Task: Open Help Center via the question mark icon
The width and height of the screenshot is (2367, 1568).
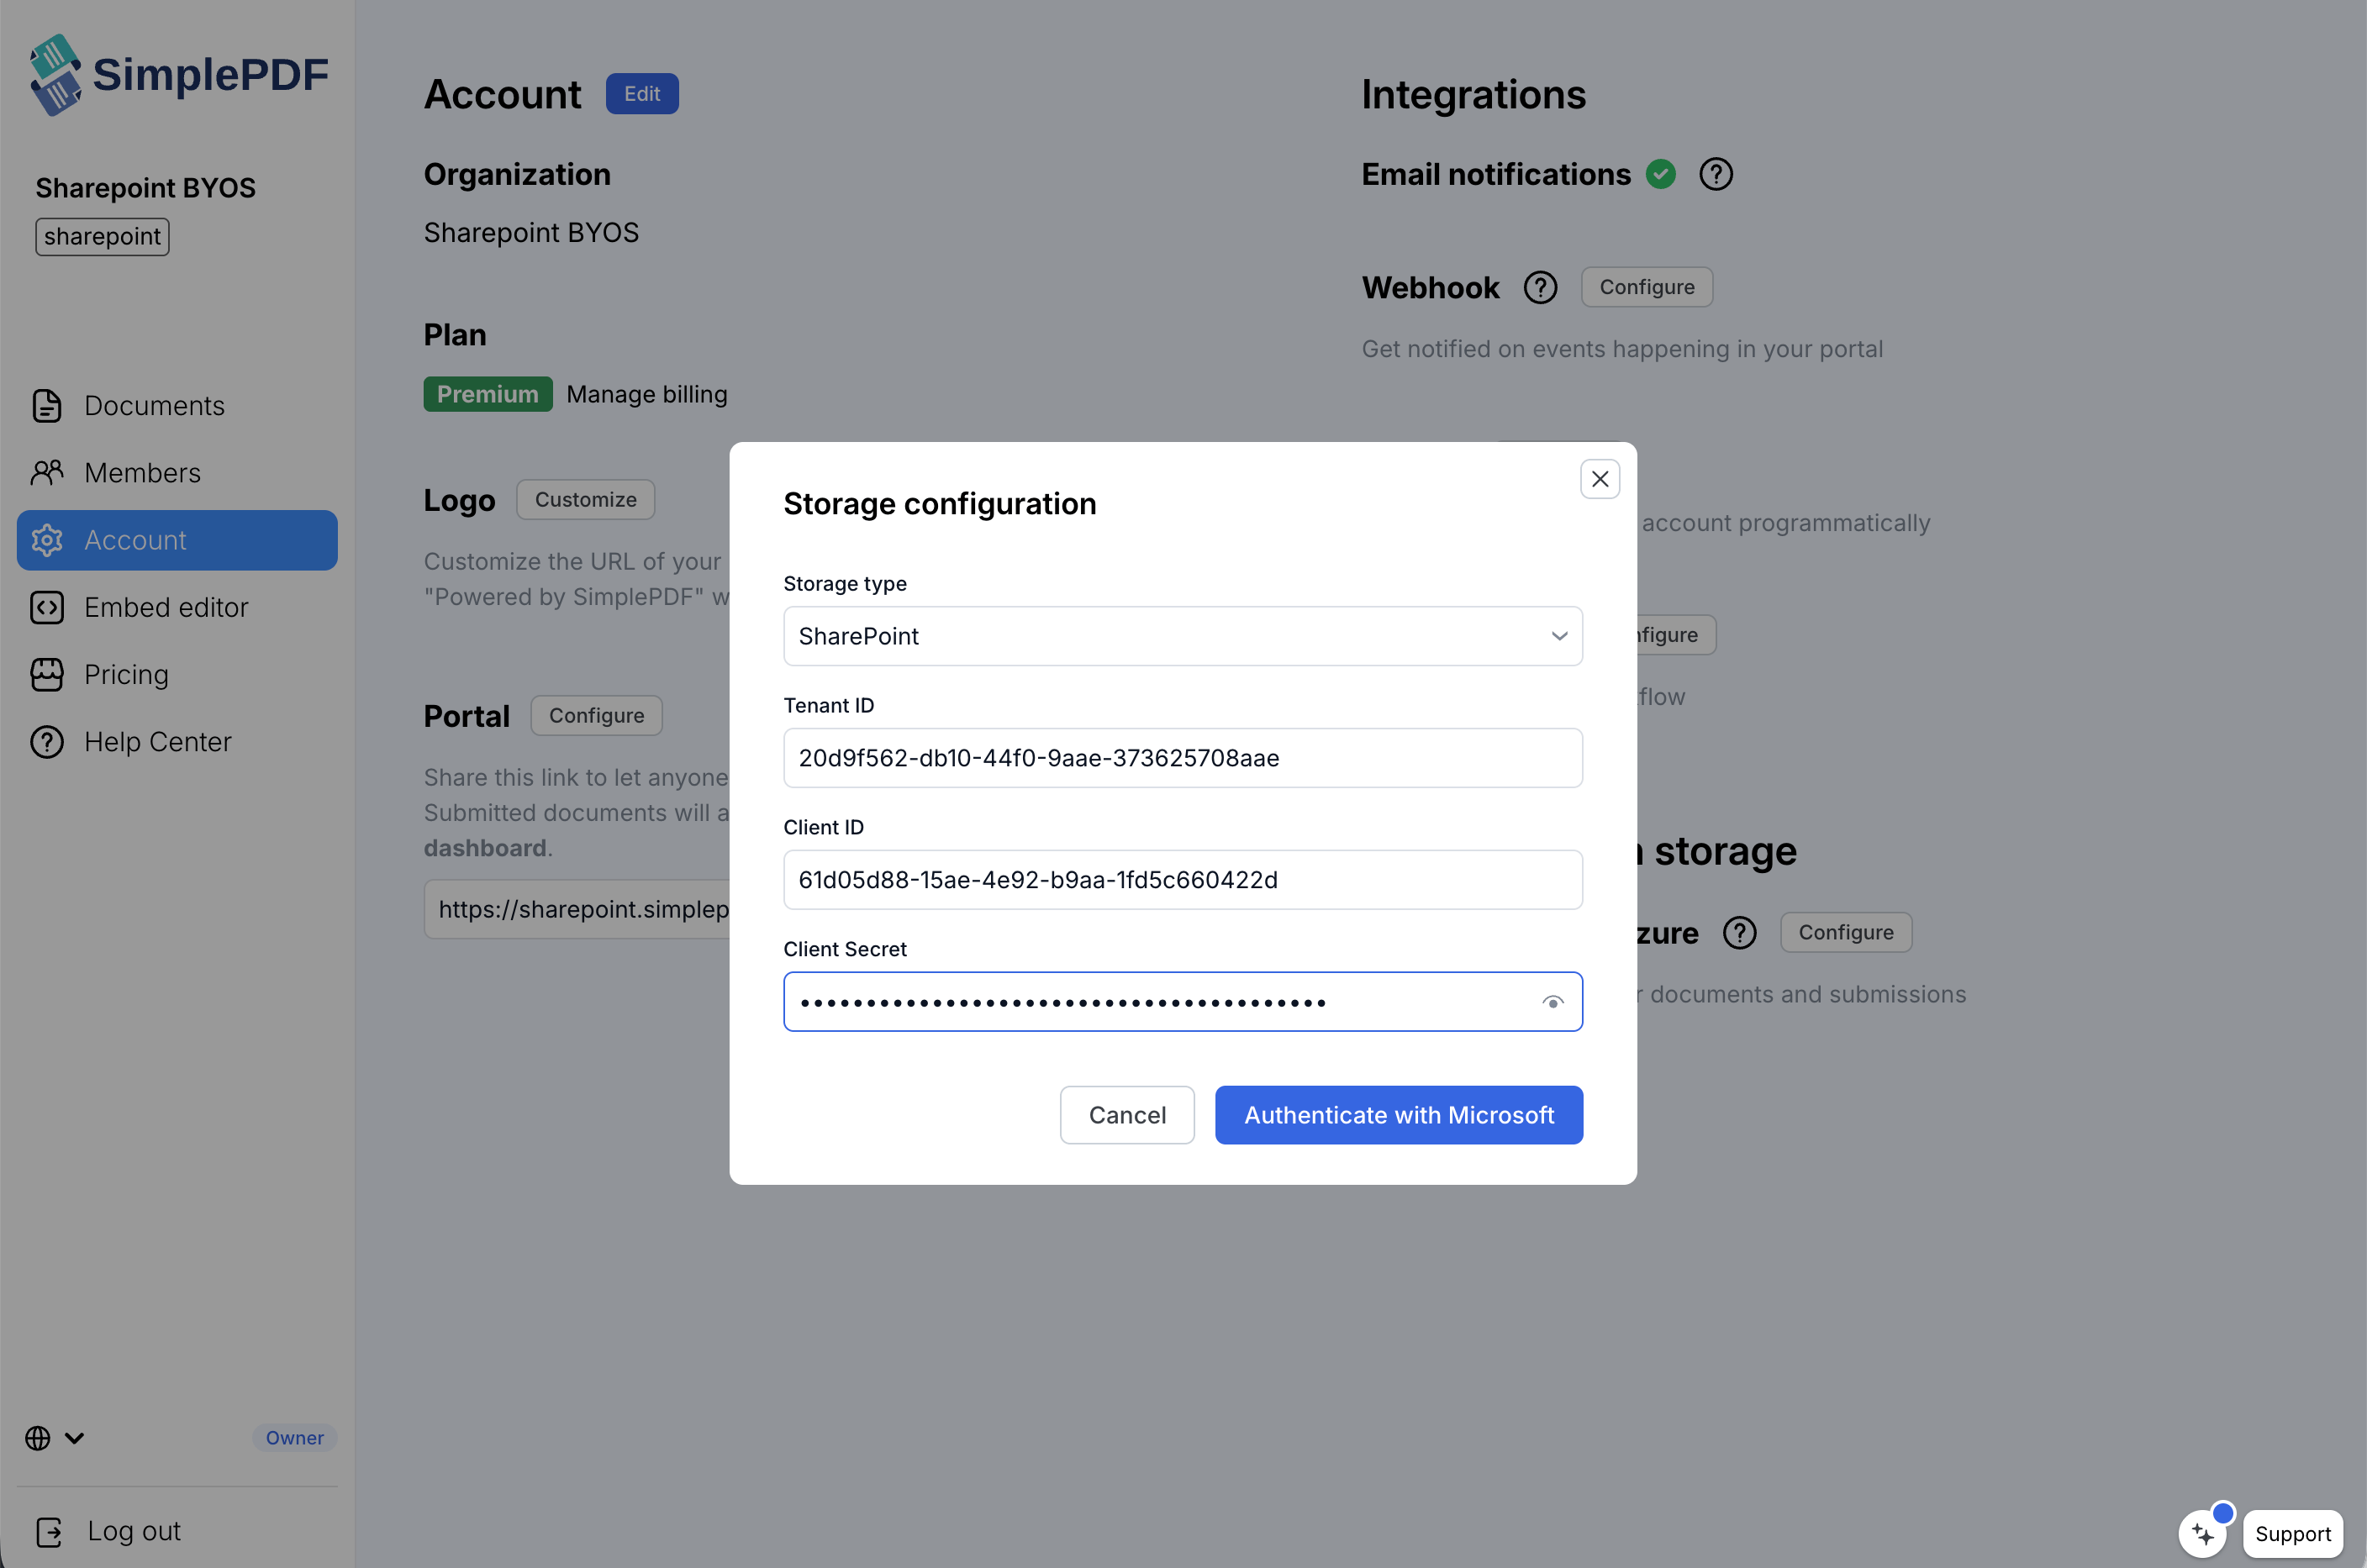Action: [46, 741]
